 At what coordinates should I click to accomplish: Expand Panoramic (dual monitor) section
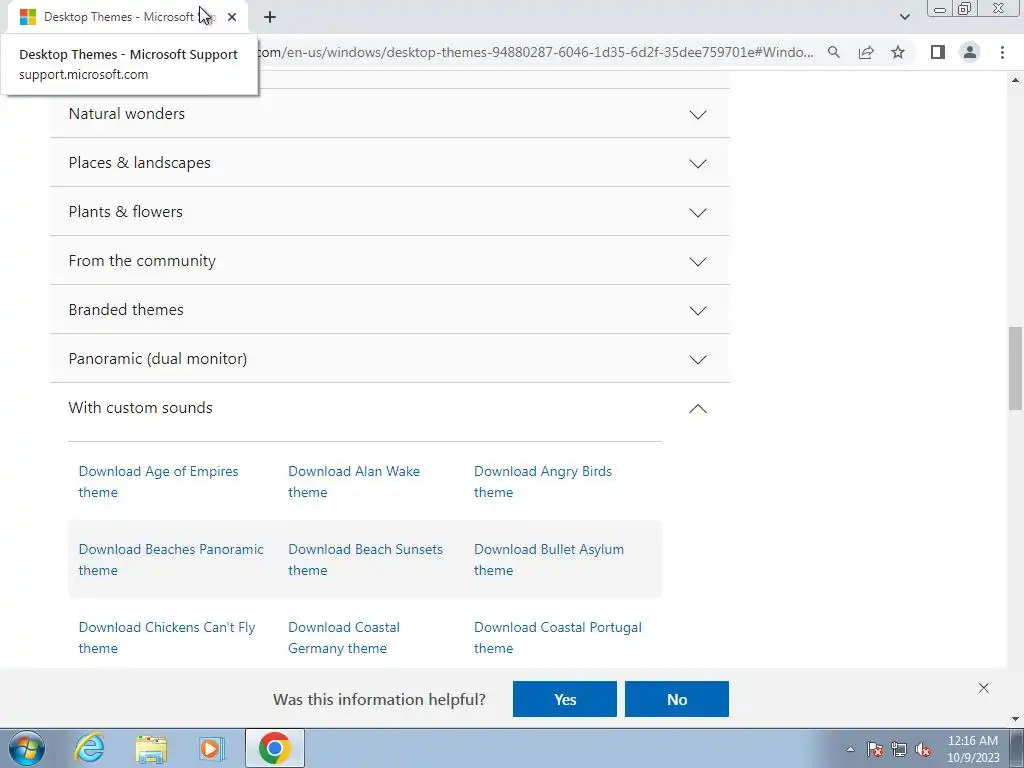pos(390,359)
